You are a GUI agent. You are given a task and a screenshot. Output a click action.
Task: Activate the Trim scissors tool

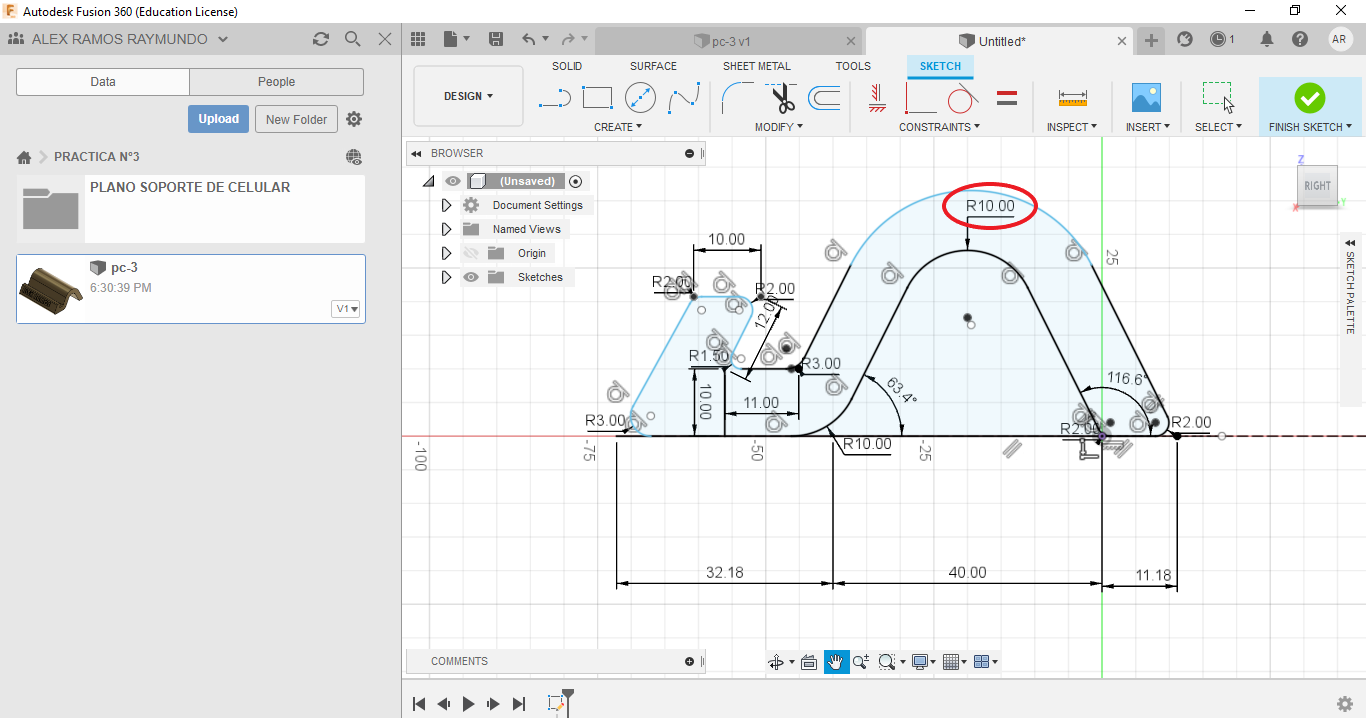[782, 98]
